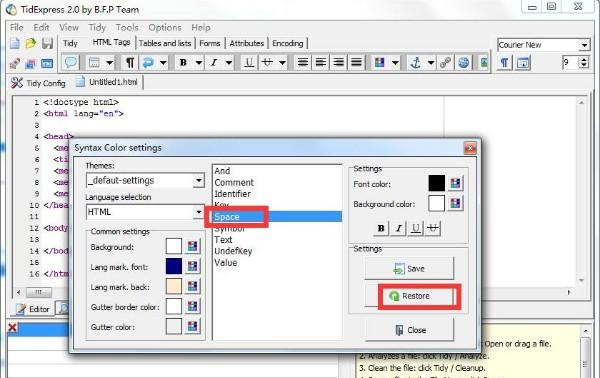600x378 pixels.
Task: Apply the italic tag from the main toolbar
Action: [x=214, y=62]
